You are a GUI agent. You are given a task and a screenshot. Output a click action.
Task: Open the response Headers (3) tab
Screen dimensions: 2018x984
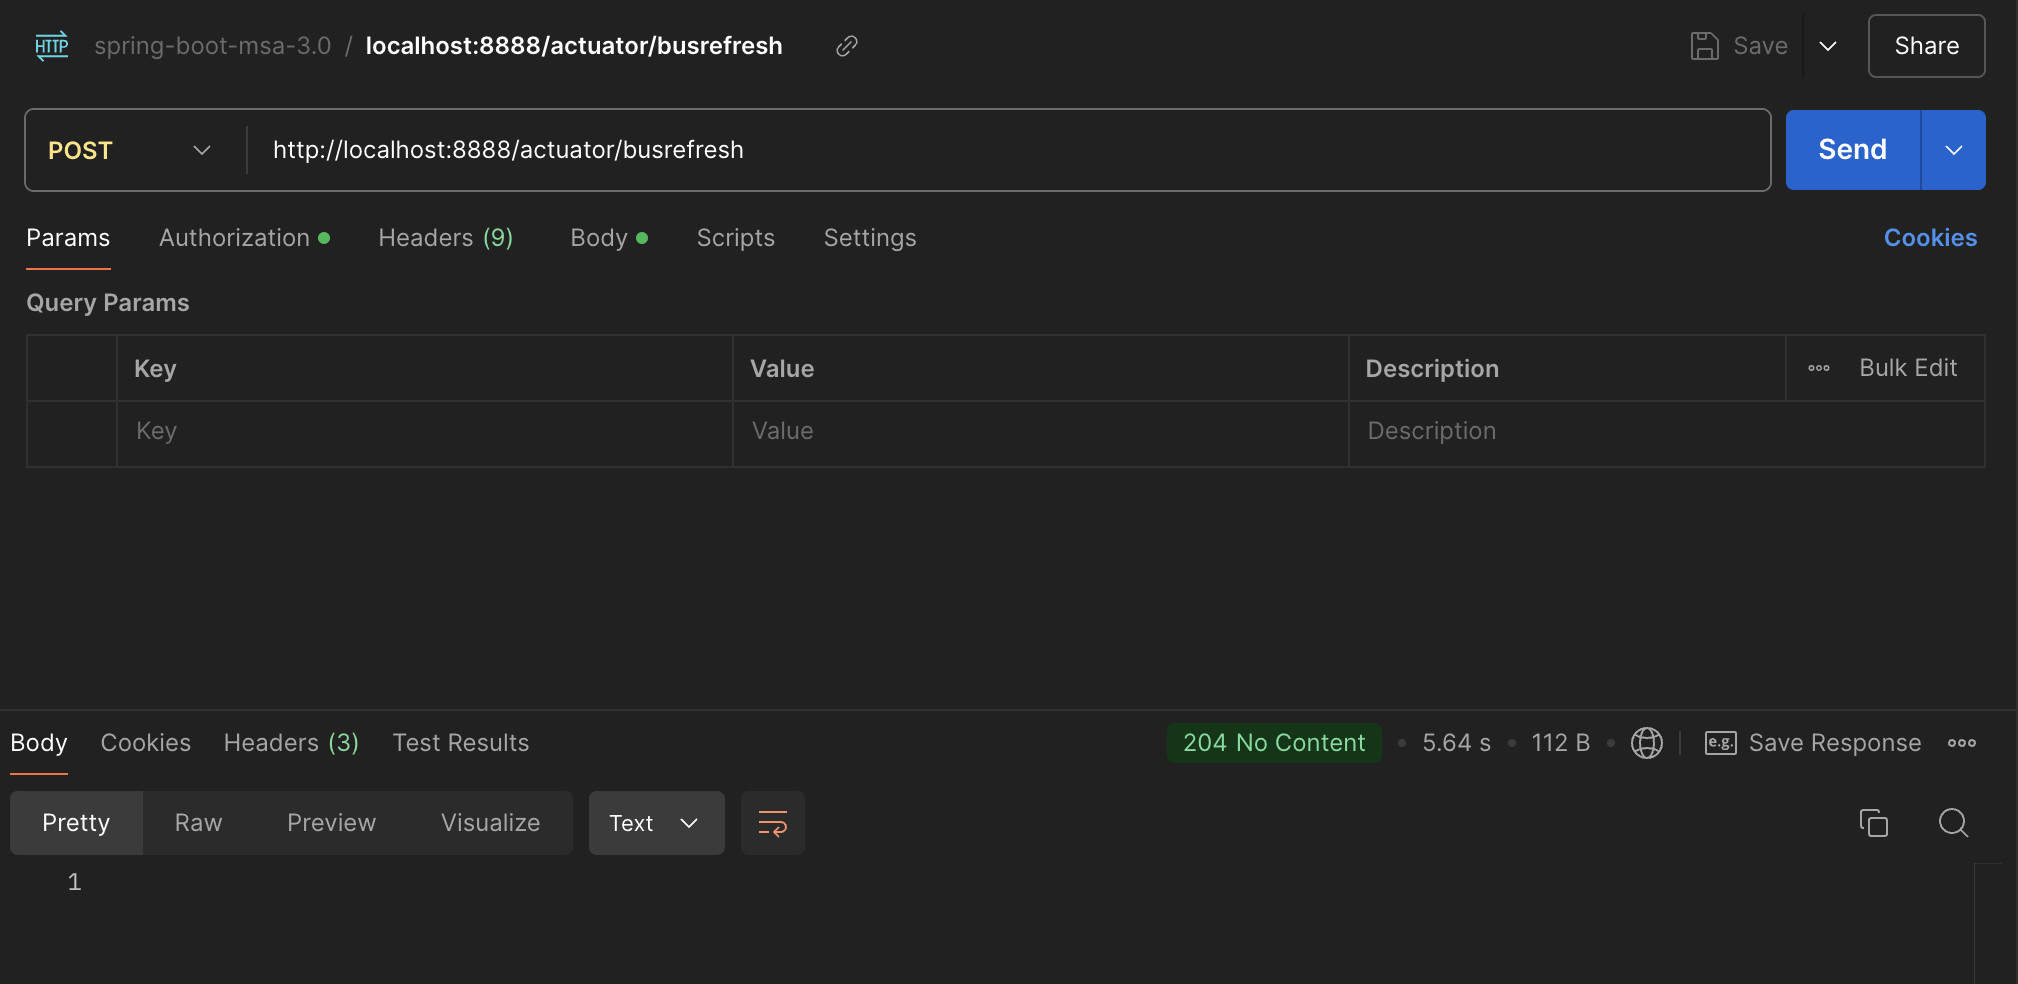(291, 743)
